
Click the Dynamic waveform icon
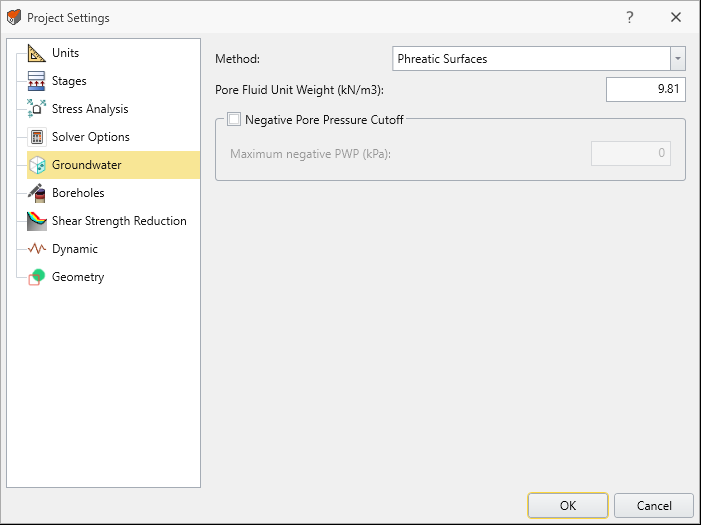37,249
